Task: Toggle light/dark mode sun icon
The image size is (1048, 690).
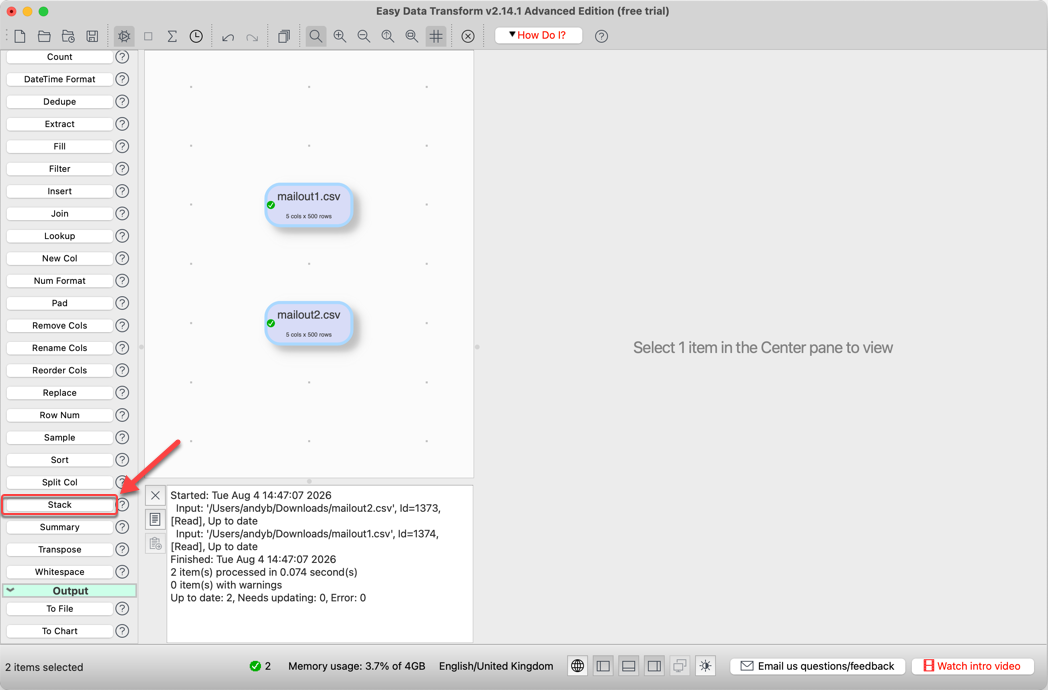Action: pos(706,666)
